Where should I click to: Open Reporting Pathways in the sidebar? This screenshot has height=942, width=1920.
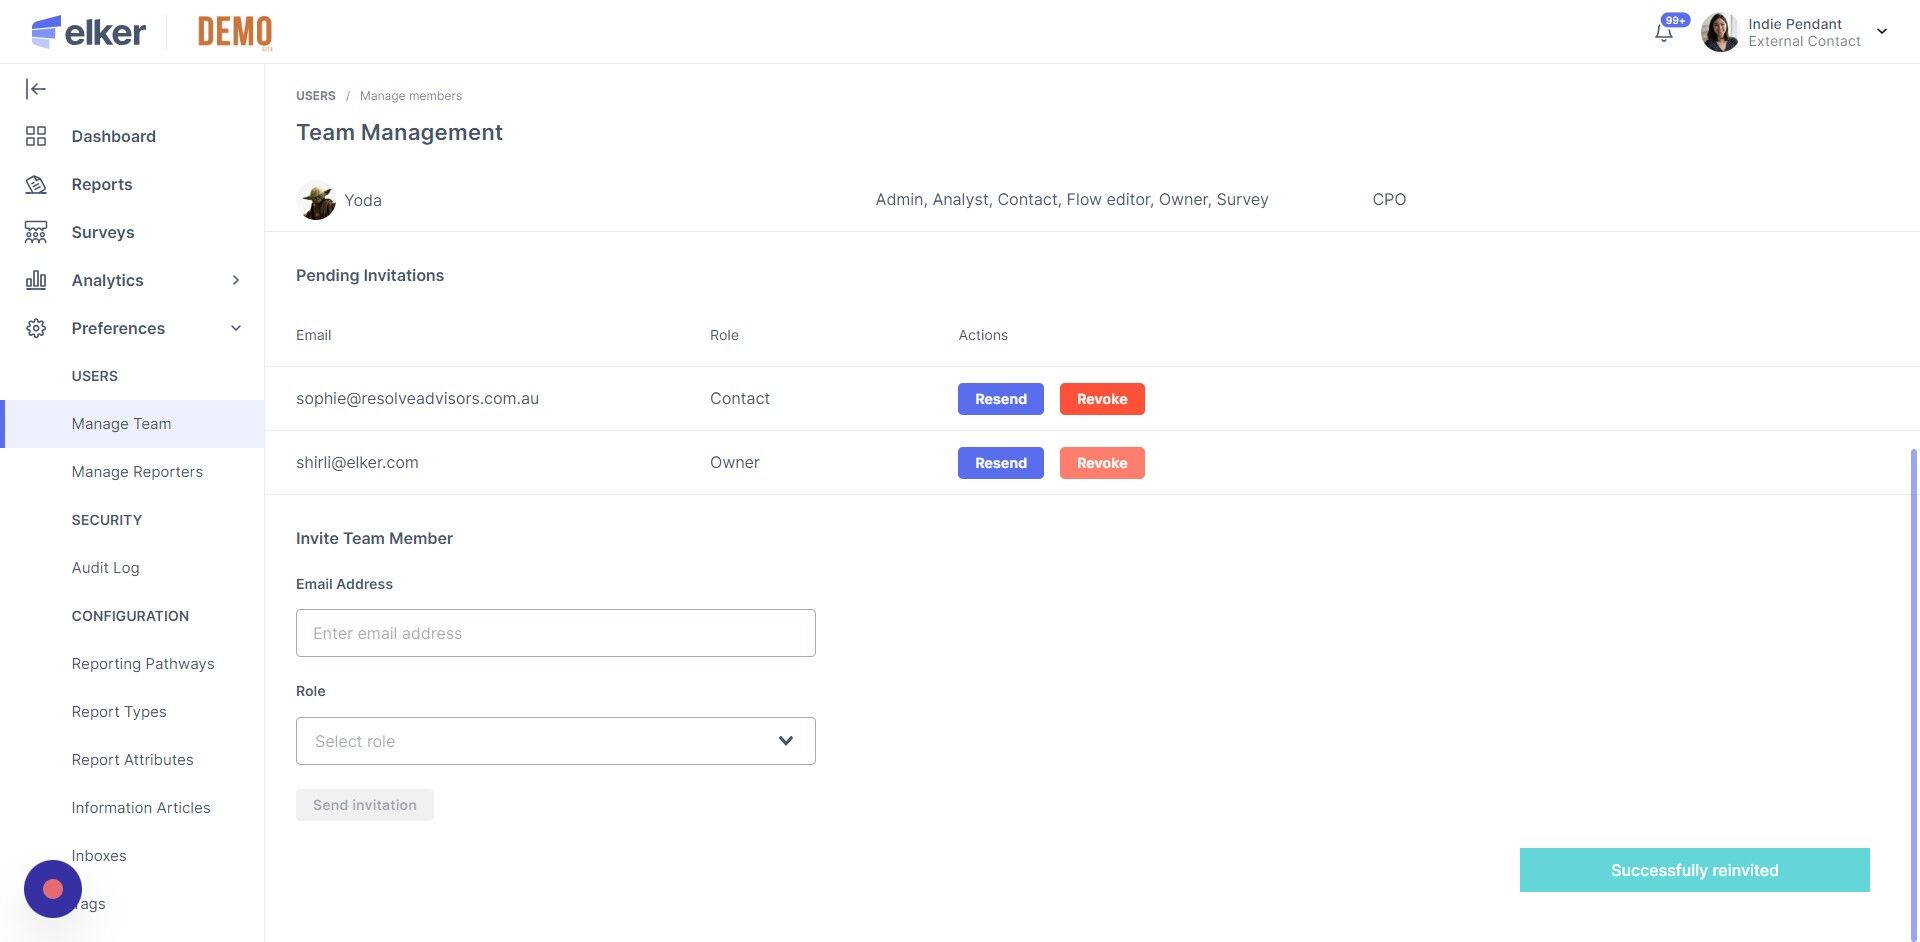(x=143, y=664)
